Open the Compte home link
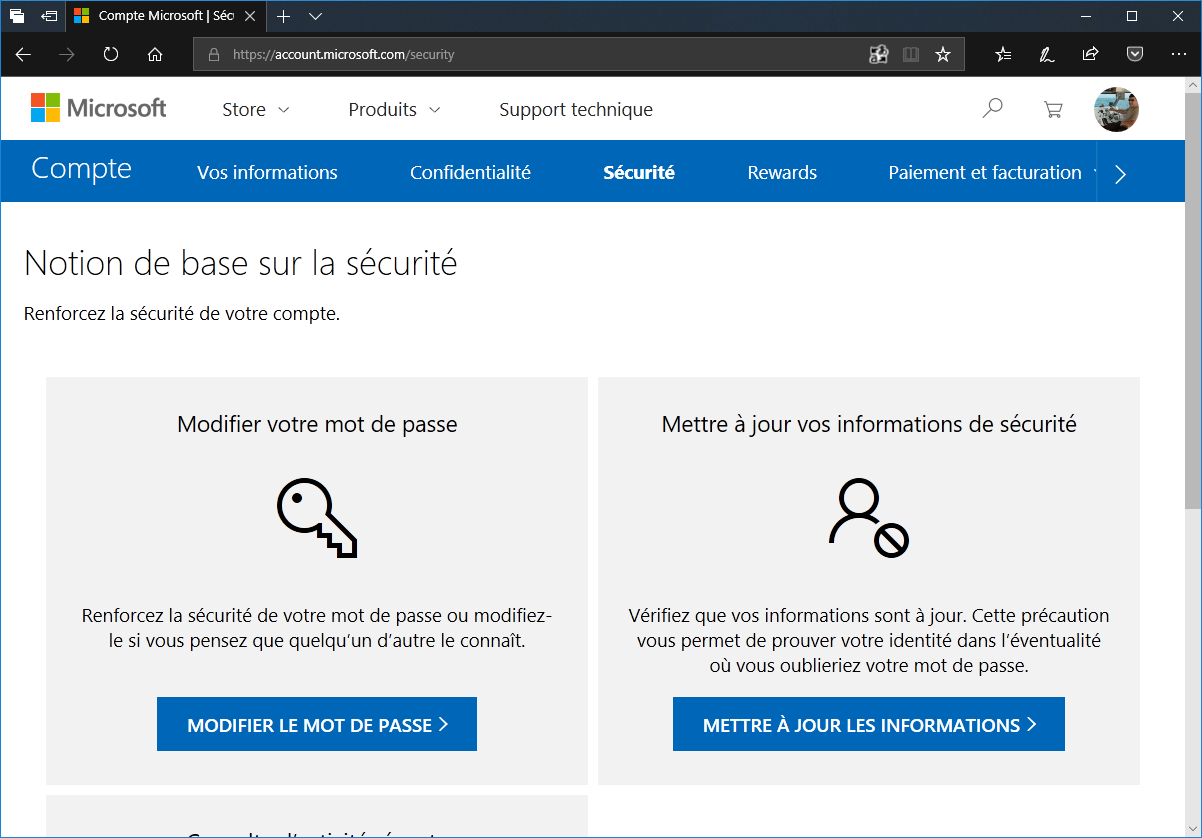The width and height of the screenshot is (1202, 838). [x=81, y=168]
